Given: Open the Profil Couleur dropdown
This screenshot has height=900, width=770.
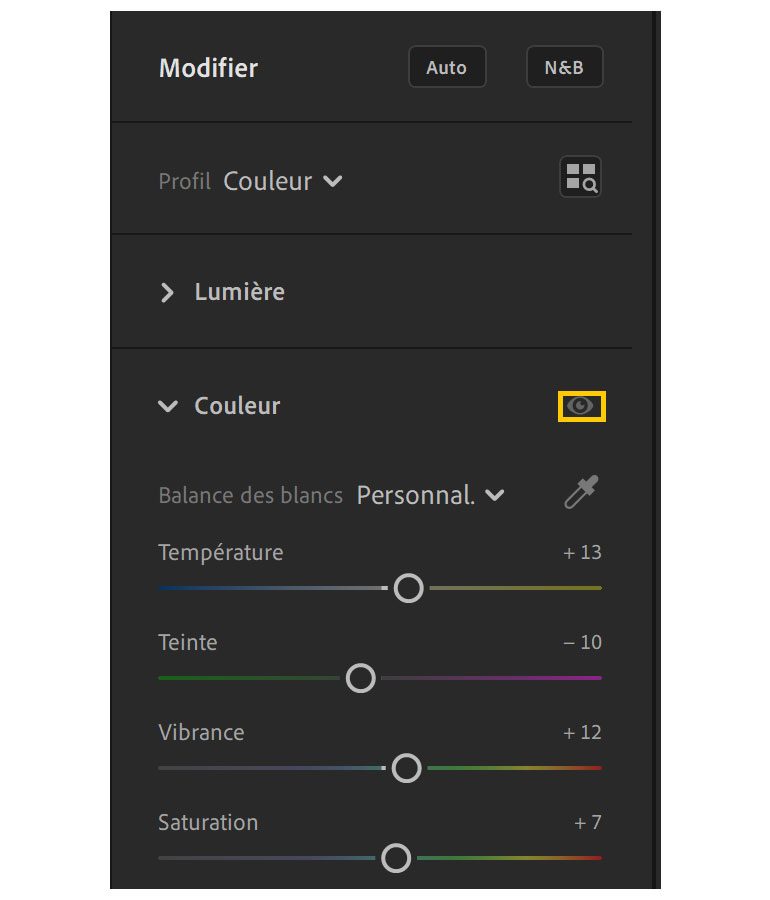Looking at the screenshot, I should pos(283,181).
